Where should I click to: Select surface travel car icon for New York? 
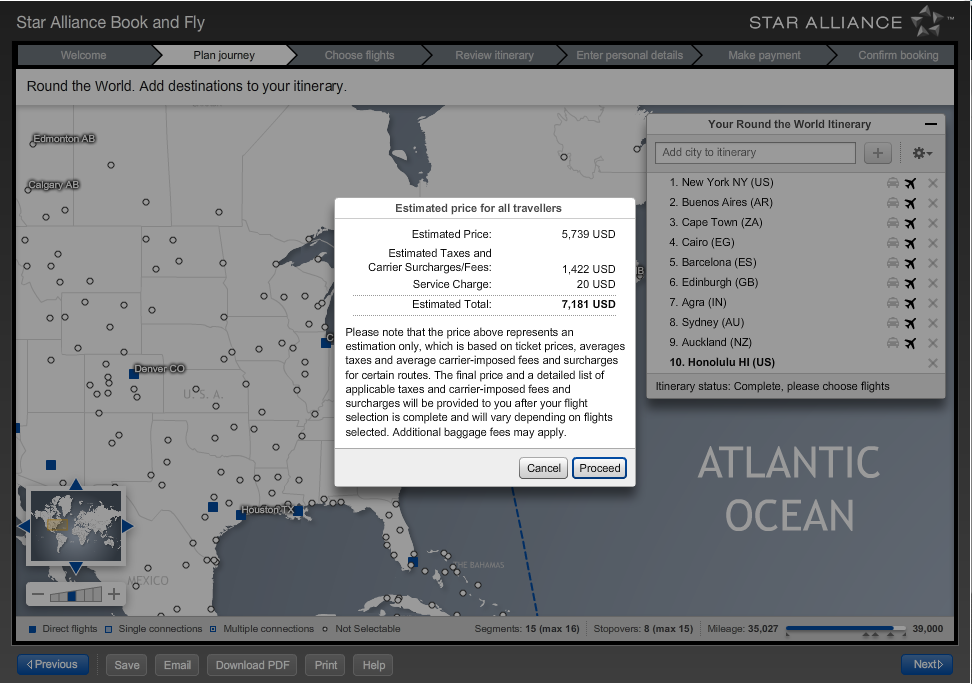pos(893,182)
